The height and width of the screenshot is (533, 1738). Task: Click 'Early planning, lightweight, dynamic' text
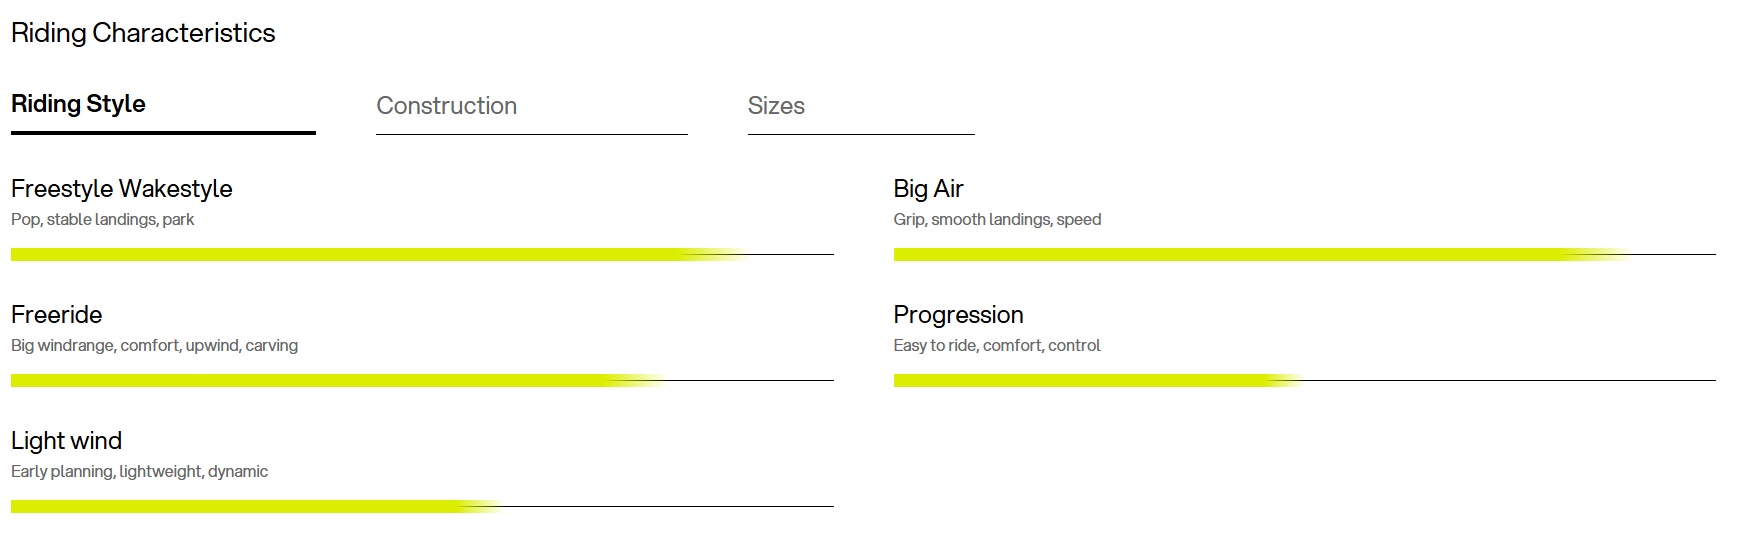[x=139, y=472]
